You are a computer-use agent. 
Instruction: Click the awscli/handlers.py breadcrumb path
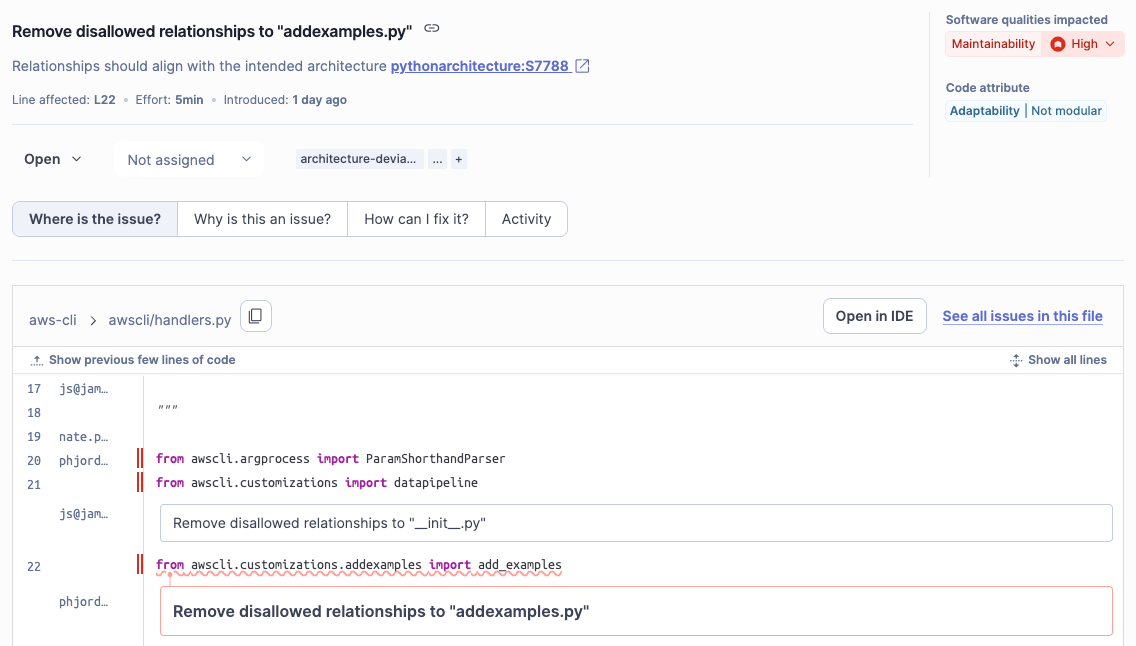[170, 320]
